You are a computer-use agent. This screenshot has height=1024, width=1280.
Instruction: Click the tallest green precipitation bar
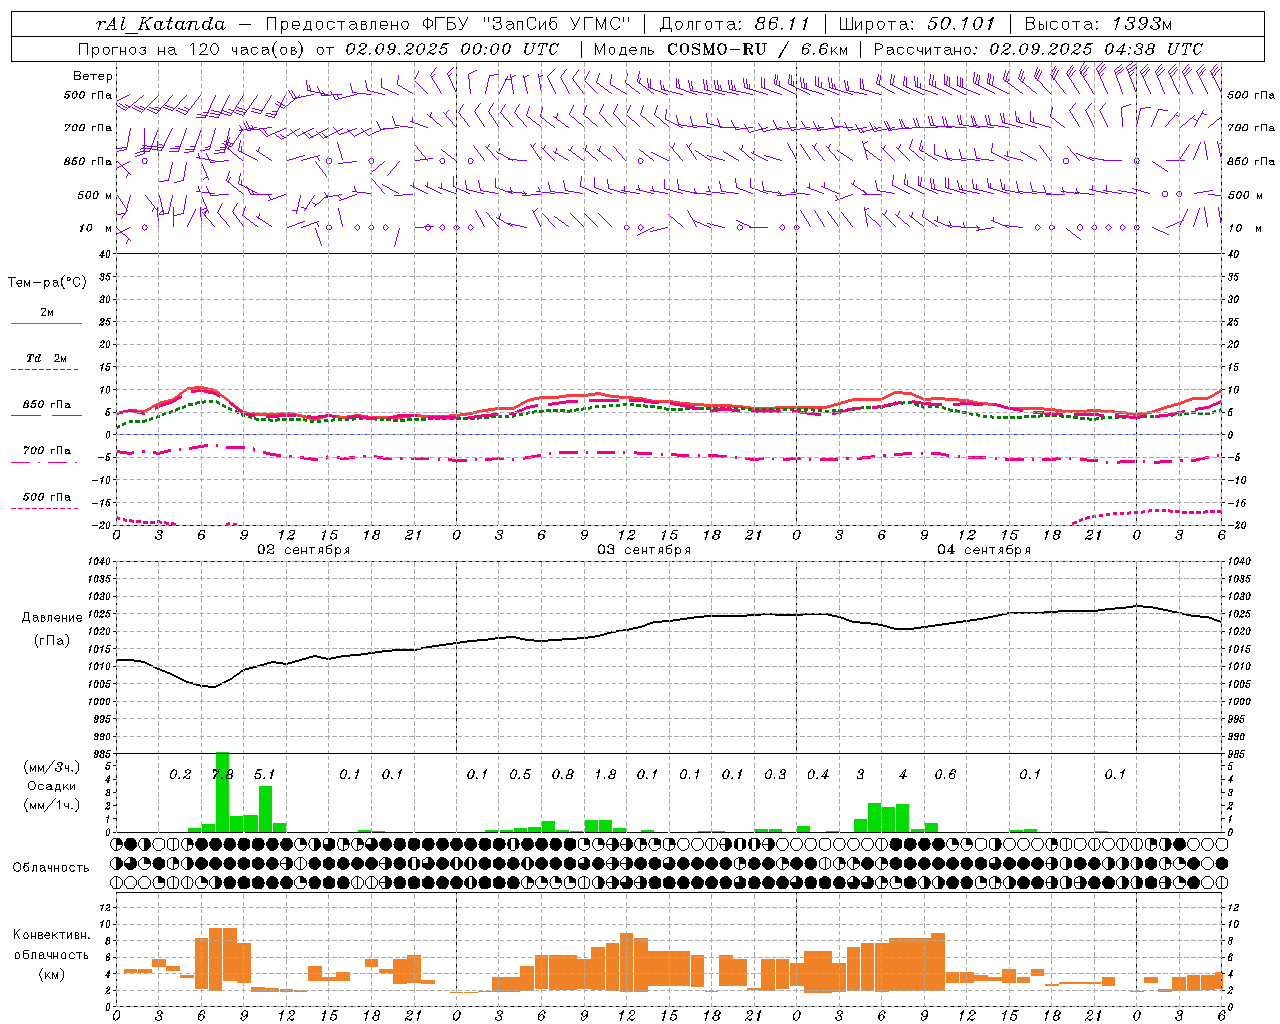click(x=222, y=792)
